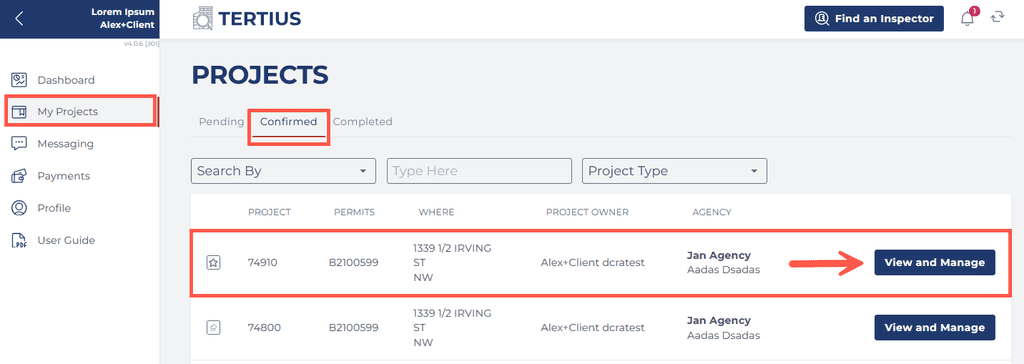Select project number 74800
Image resolution: width=1024 pixels, height=364 pixels.
pyautogui.click(x=264, y=327)
